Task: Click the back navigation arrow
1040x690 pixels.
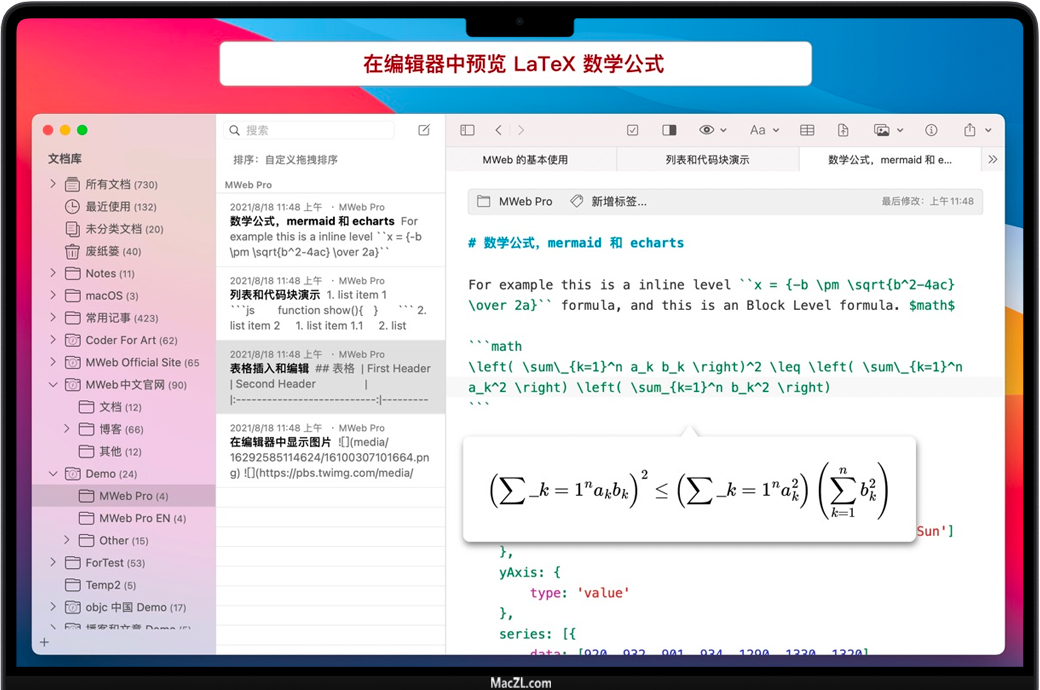Action: point(498,130)
